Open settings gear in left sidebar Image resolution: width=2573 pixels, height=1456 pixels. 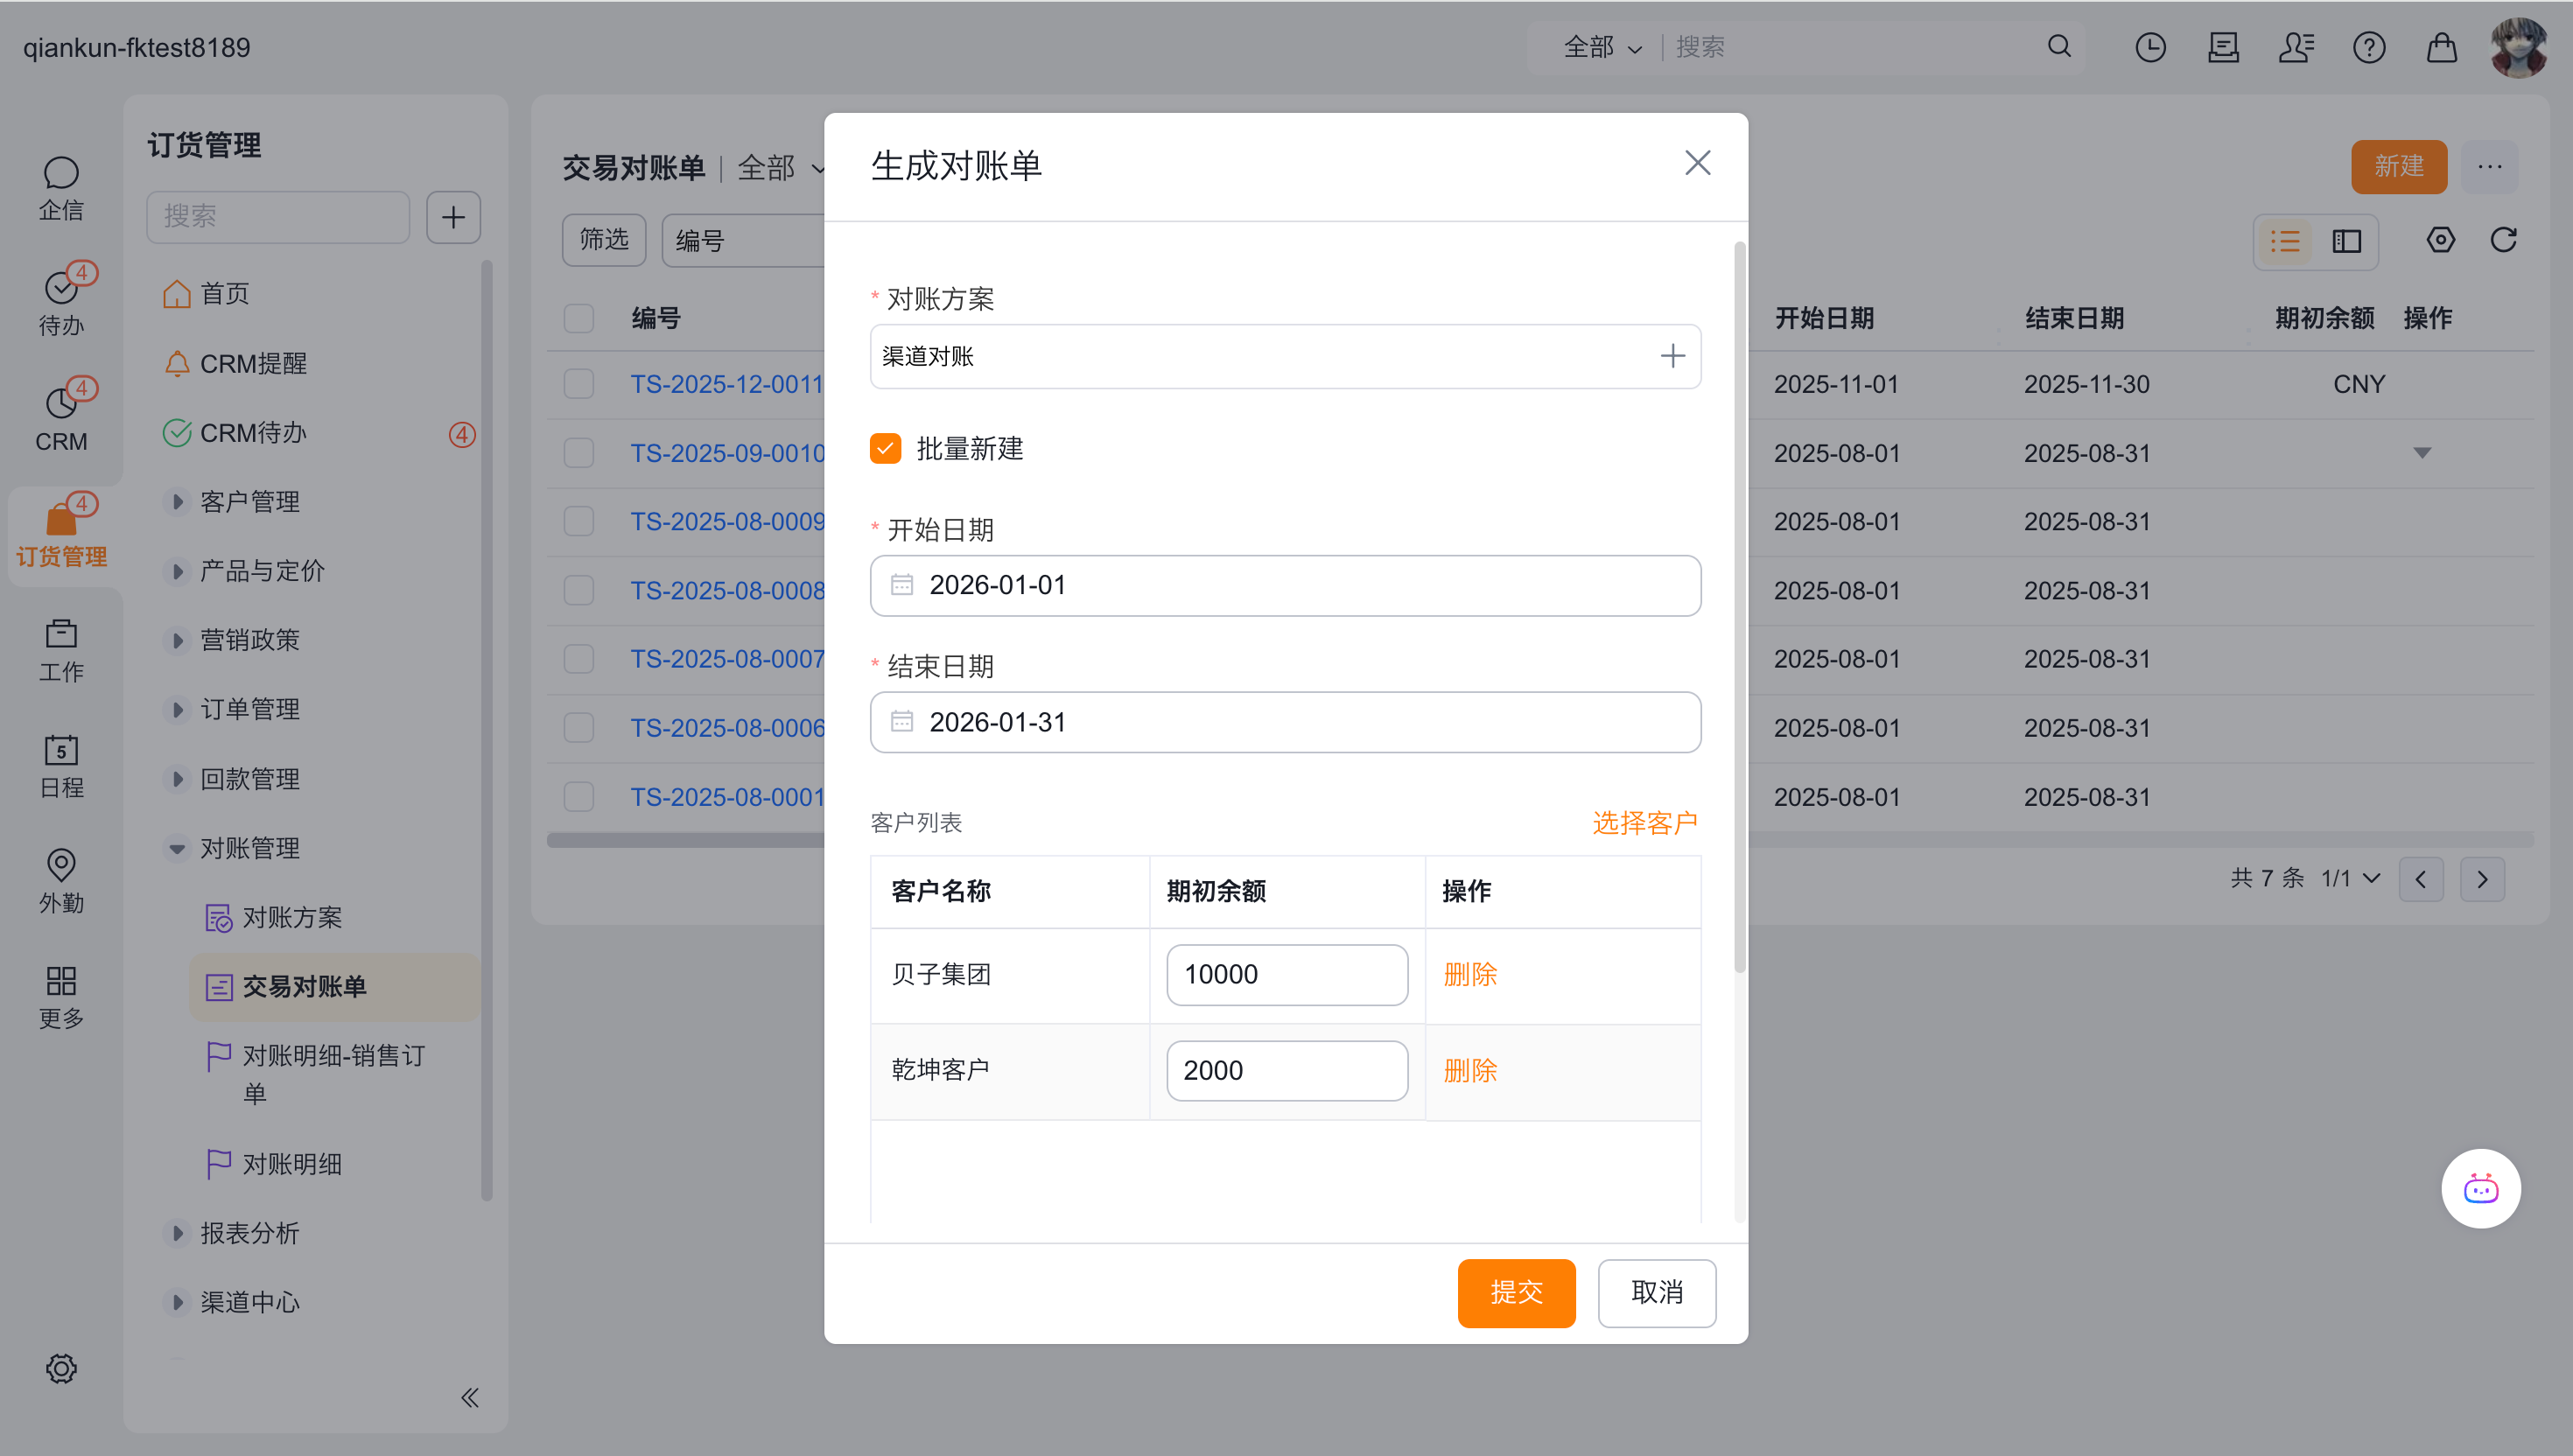(61, 1368)
